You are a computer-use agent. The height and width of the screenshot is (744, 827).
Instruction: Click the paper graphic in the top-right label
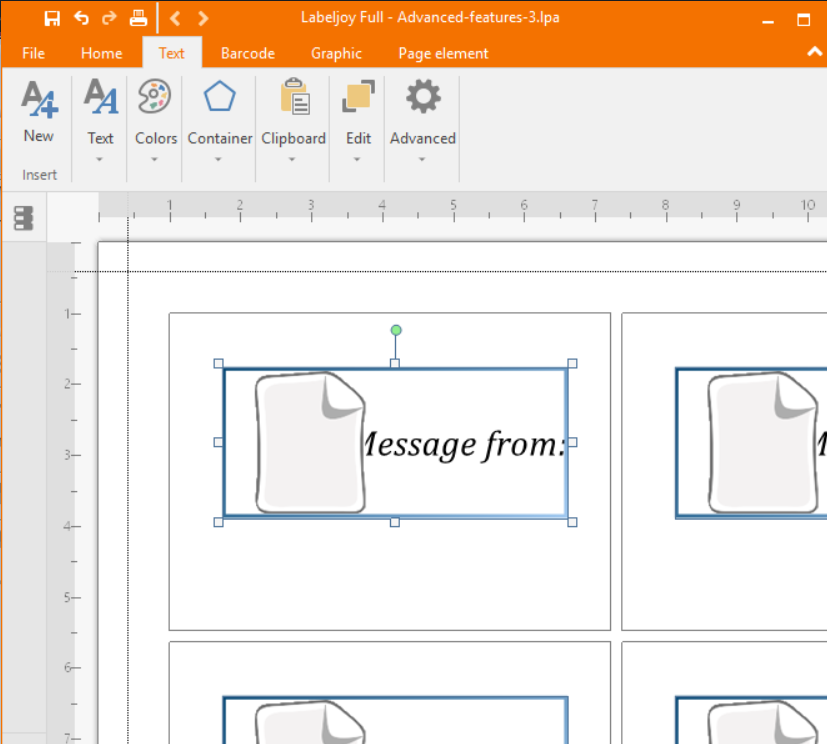pos(763,443)
